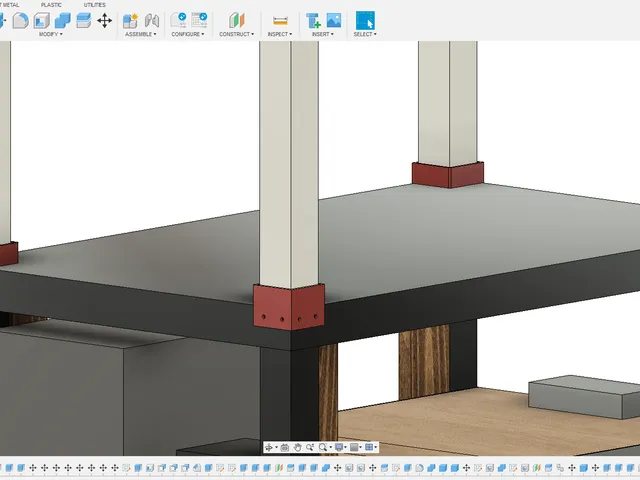
Task: Pick the Move/Copy arrows tool
Action: [104, 20]
